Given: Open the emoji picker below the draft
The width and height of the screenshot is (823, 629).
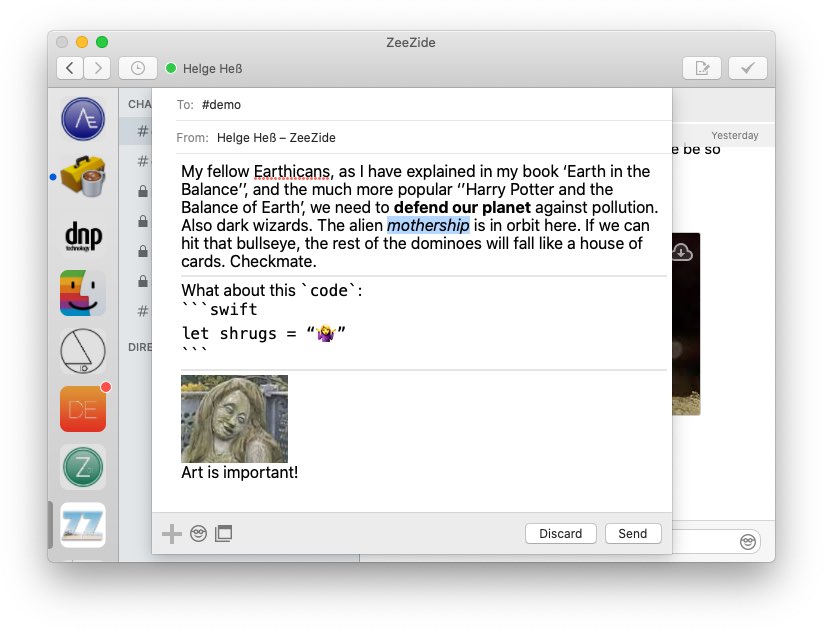Looking at the screenshot, I should (198, 533).
